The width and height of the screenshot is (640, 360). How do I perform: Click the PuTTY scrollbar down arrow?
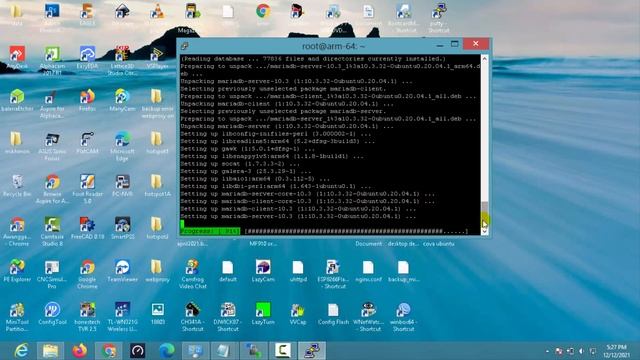point(484,231)
